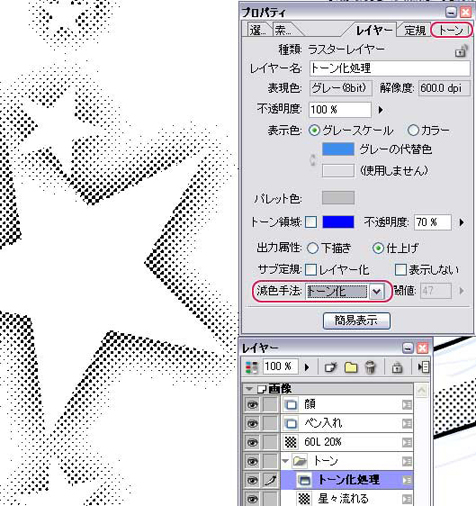Screen dimensions: 476x506
Task: Open the Layer panel flyout menu icon
Action: (423, 367)
